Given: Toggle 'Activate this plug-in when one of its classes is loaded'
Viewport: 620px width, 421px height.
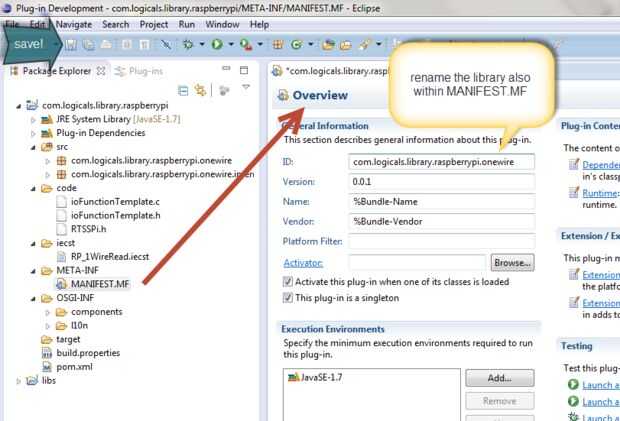Looking at the screenshot, I should click(288, 281).
